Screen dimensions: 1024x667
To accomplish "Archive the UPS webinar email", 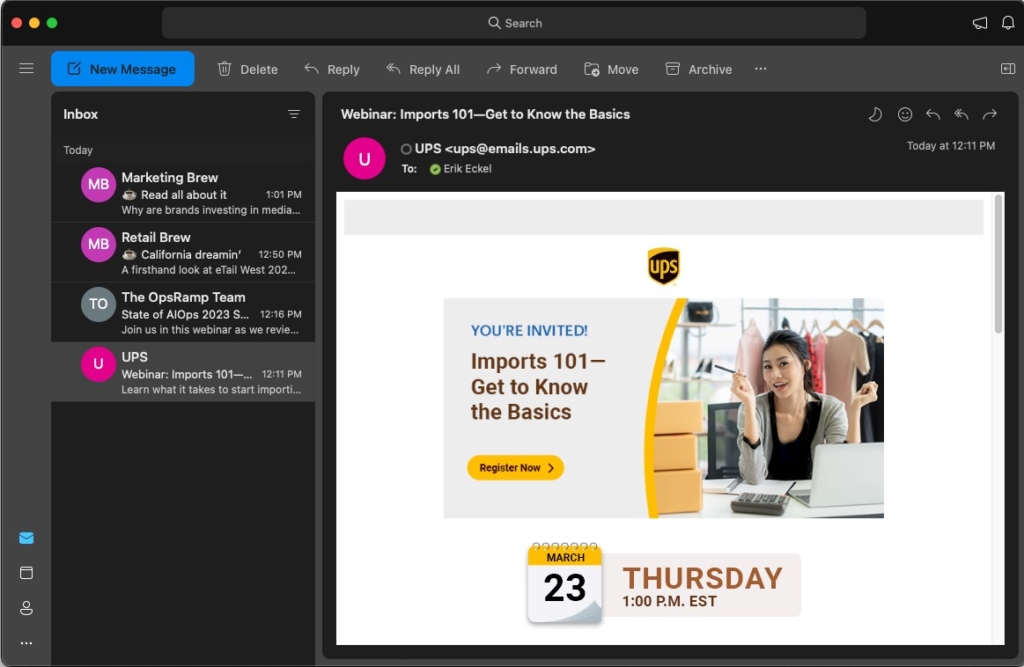I will click(x=699, y=69).
